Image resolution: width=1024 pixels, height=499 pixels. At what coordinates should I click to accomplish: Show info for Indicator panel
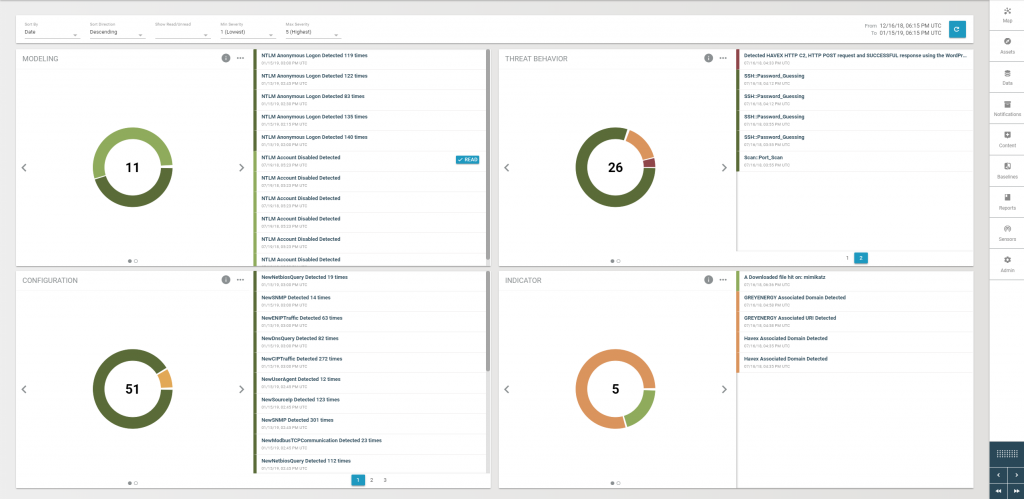coord(709,280)
